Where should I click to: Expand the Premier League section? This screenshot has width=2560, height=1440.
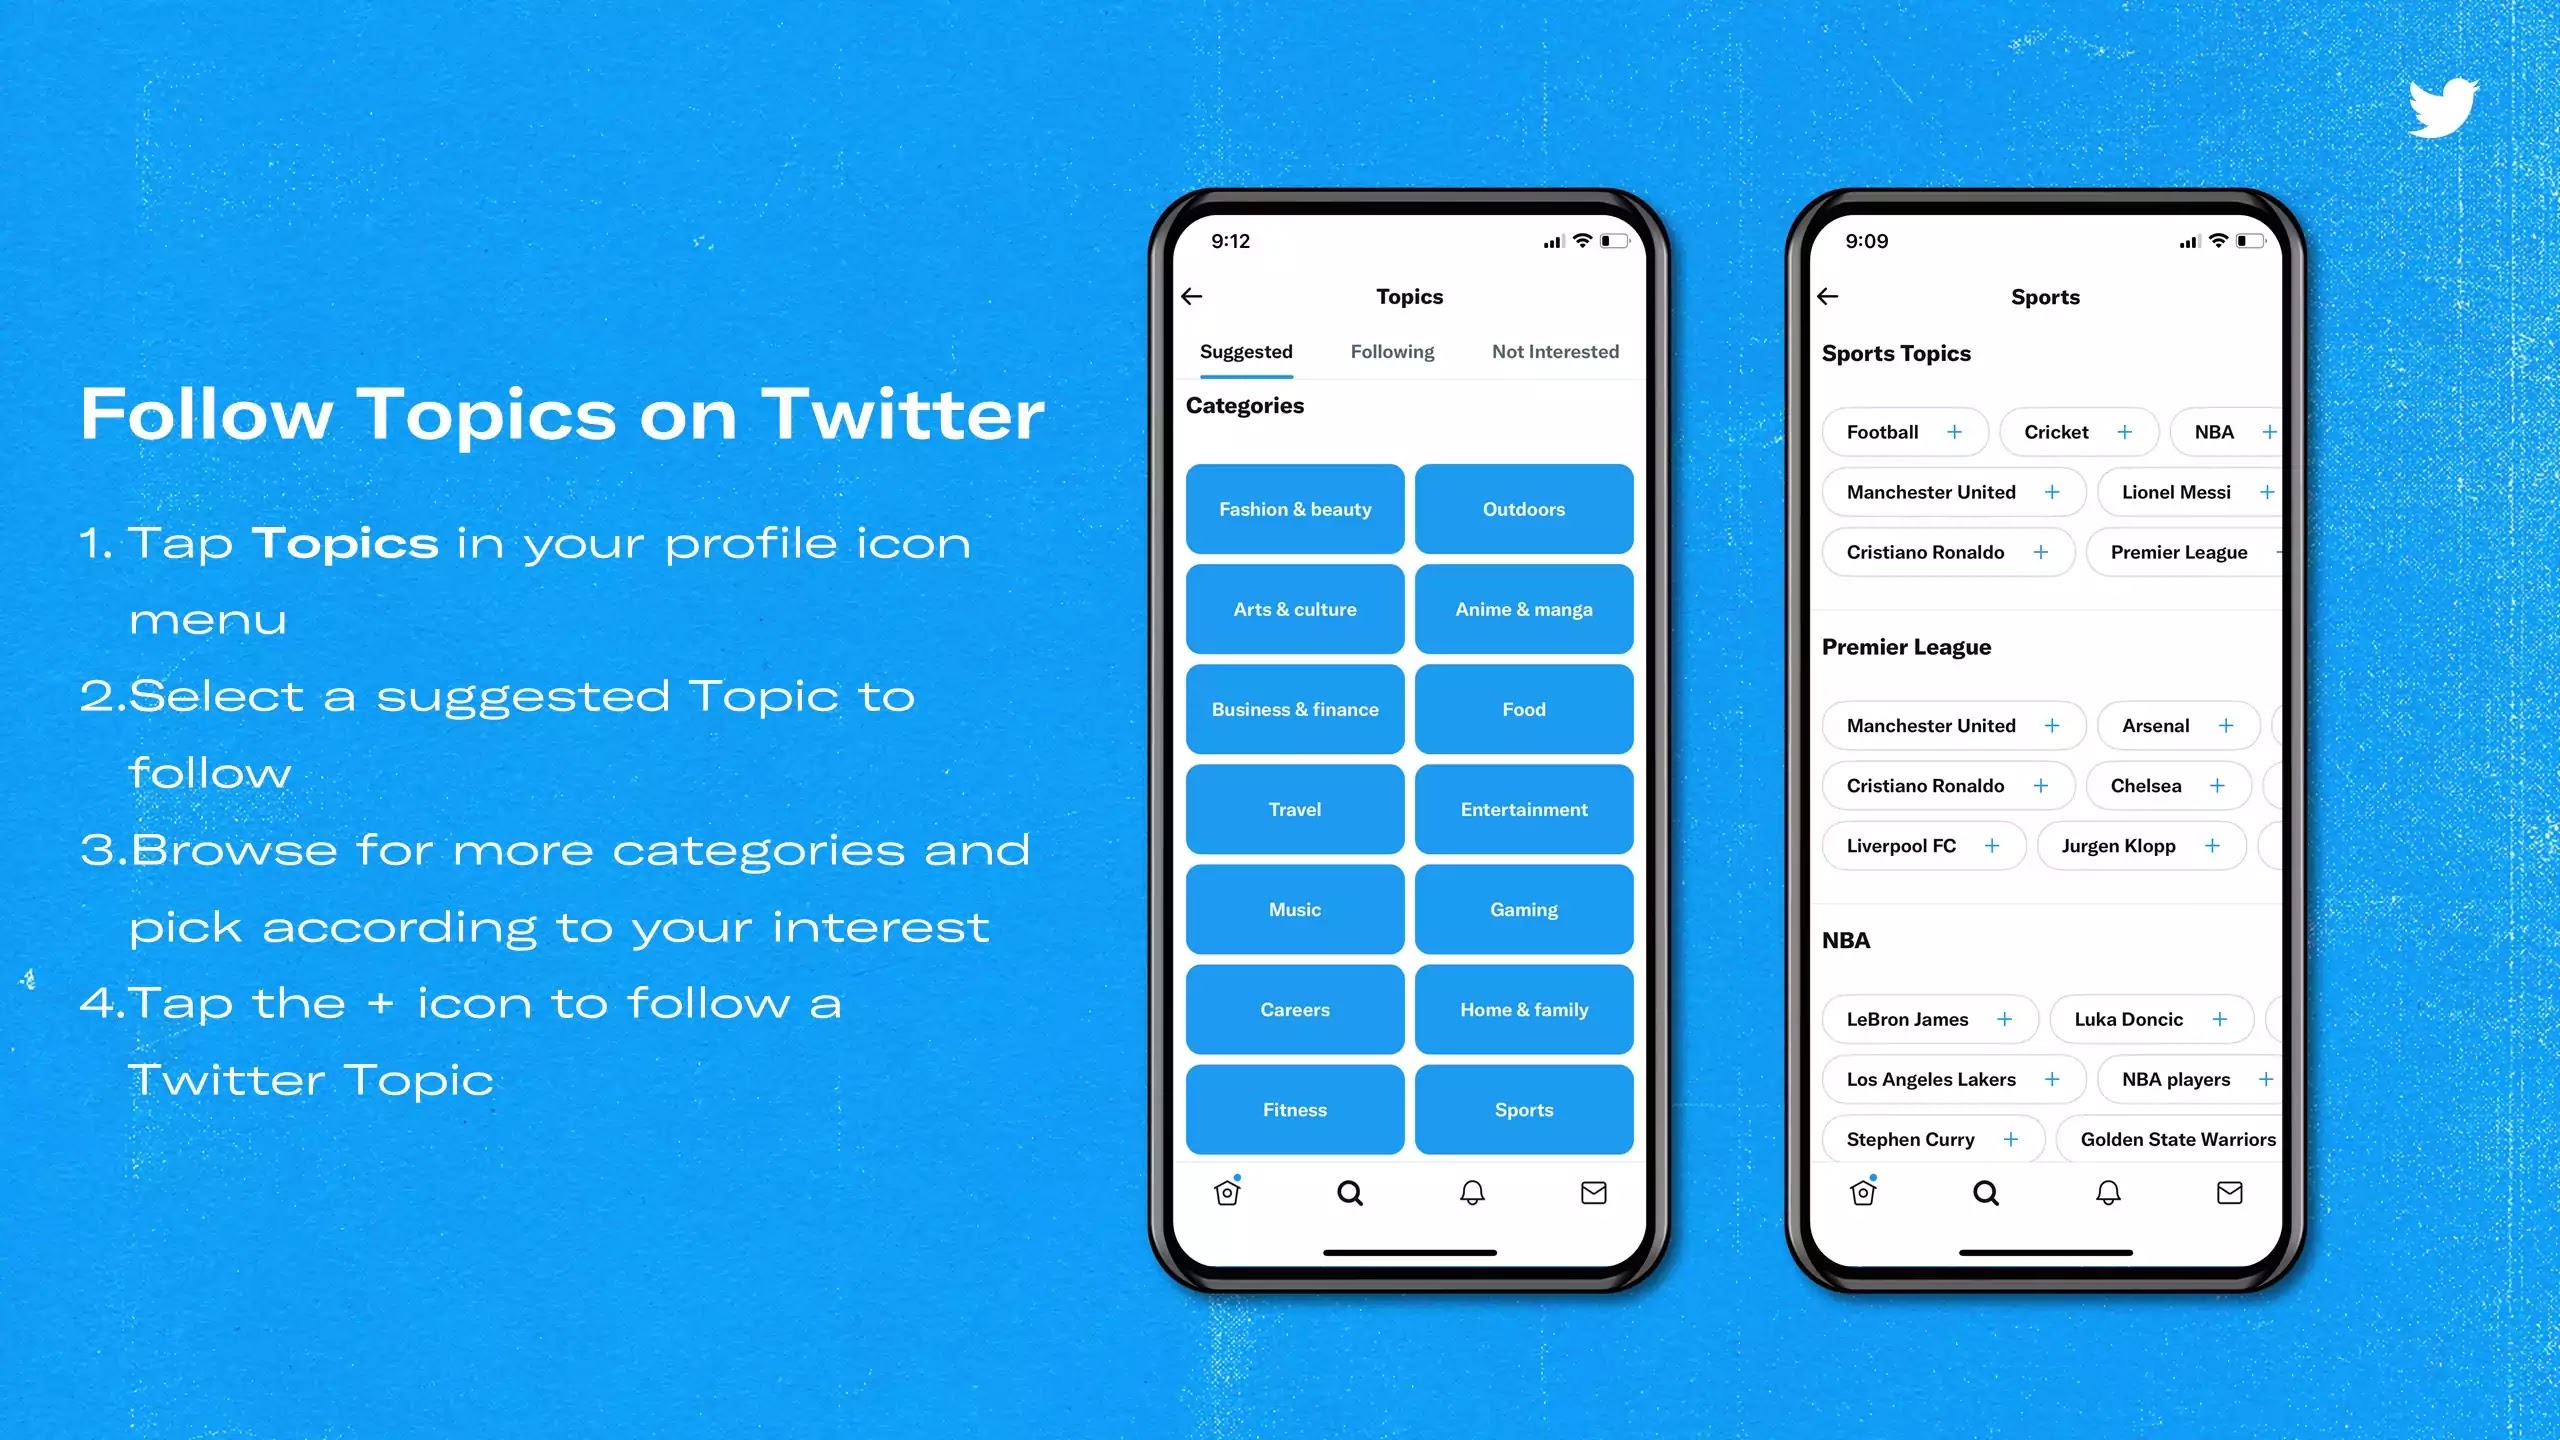[x=1906, y=645]
